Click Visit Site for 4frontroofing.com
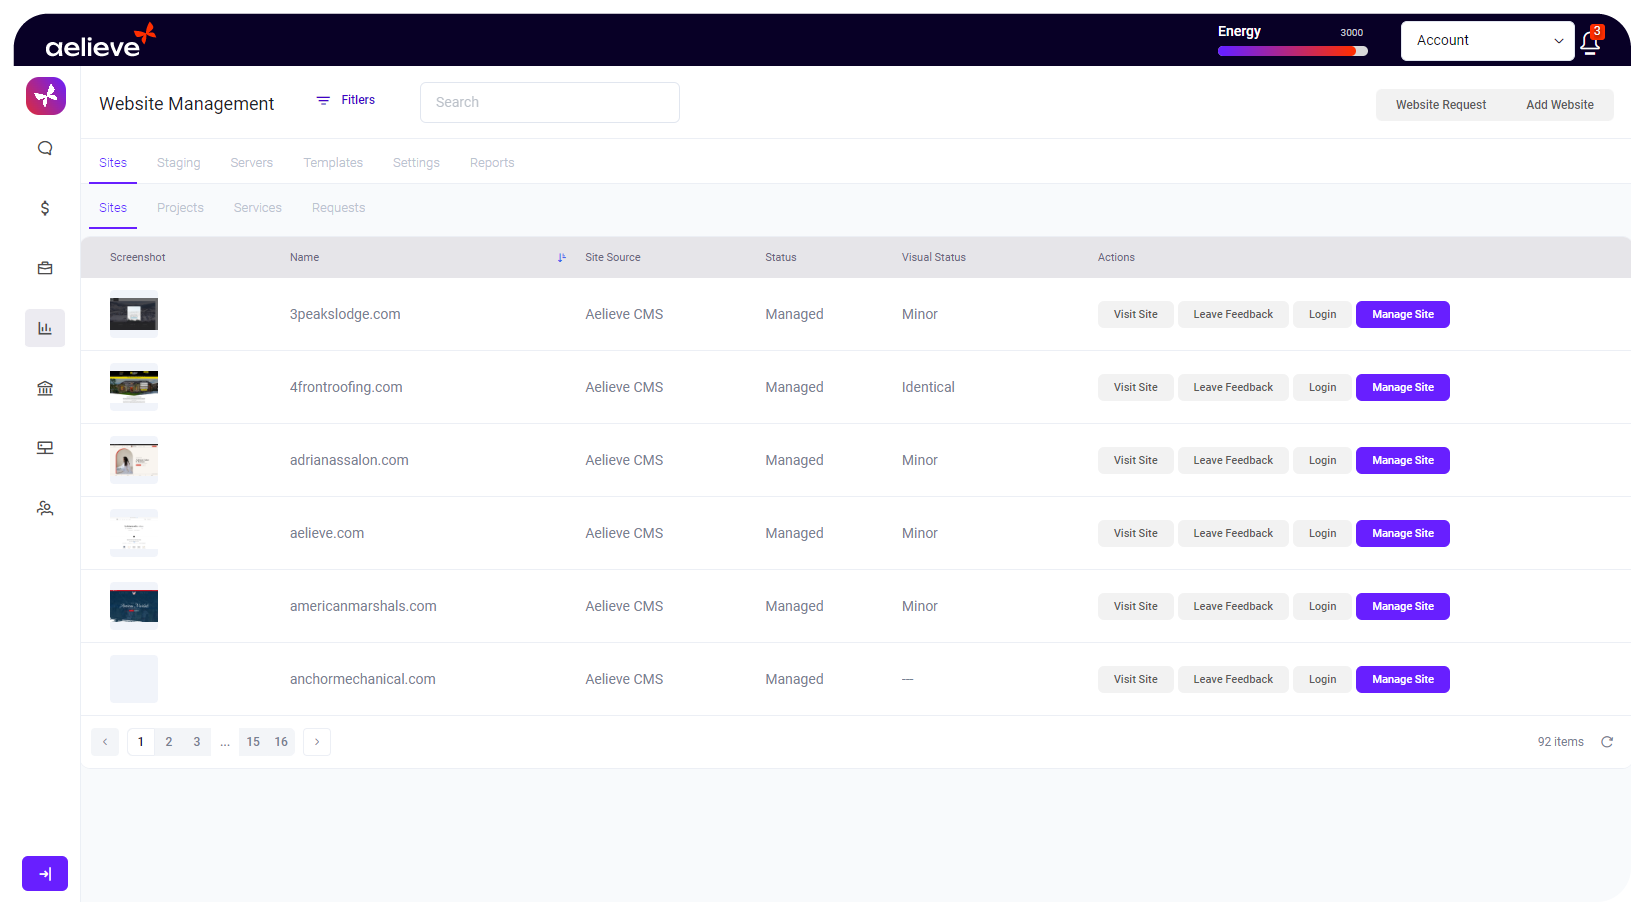This screenshot has width=1645, height=916. coord(1136,387)
